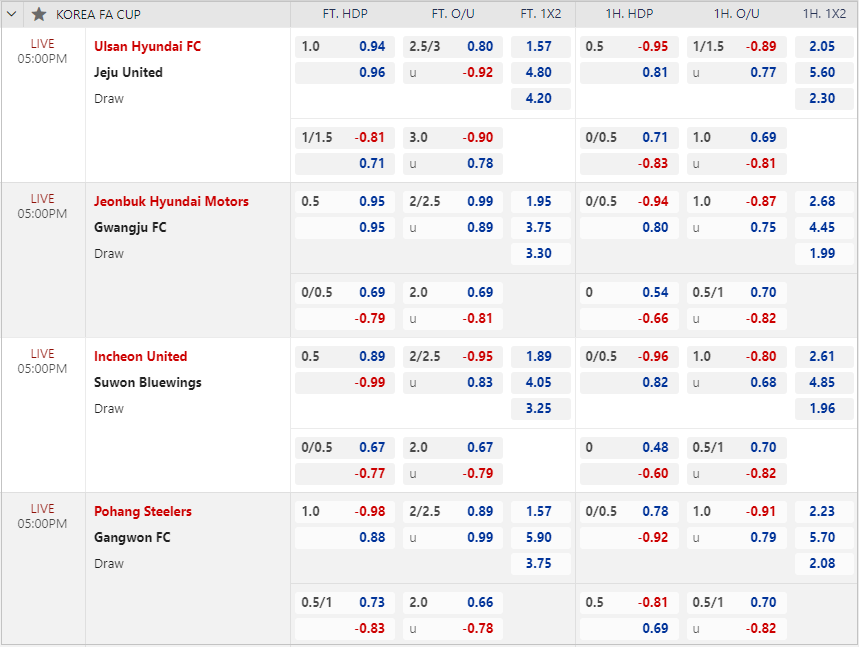Pick Pohang full-time handicap 1.0 at -0.98
Image resolution: width=859 pixels, height=647 pixels.
pyautogui.click(x=345, y=512)
